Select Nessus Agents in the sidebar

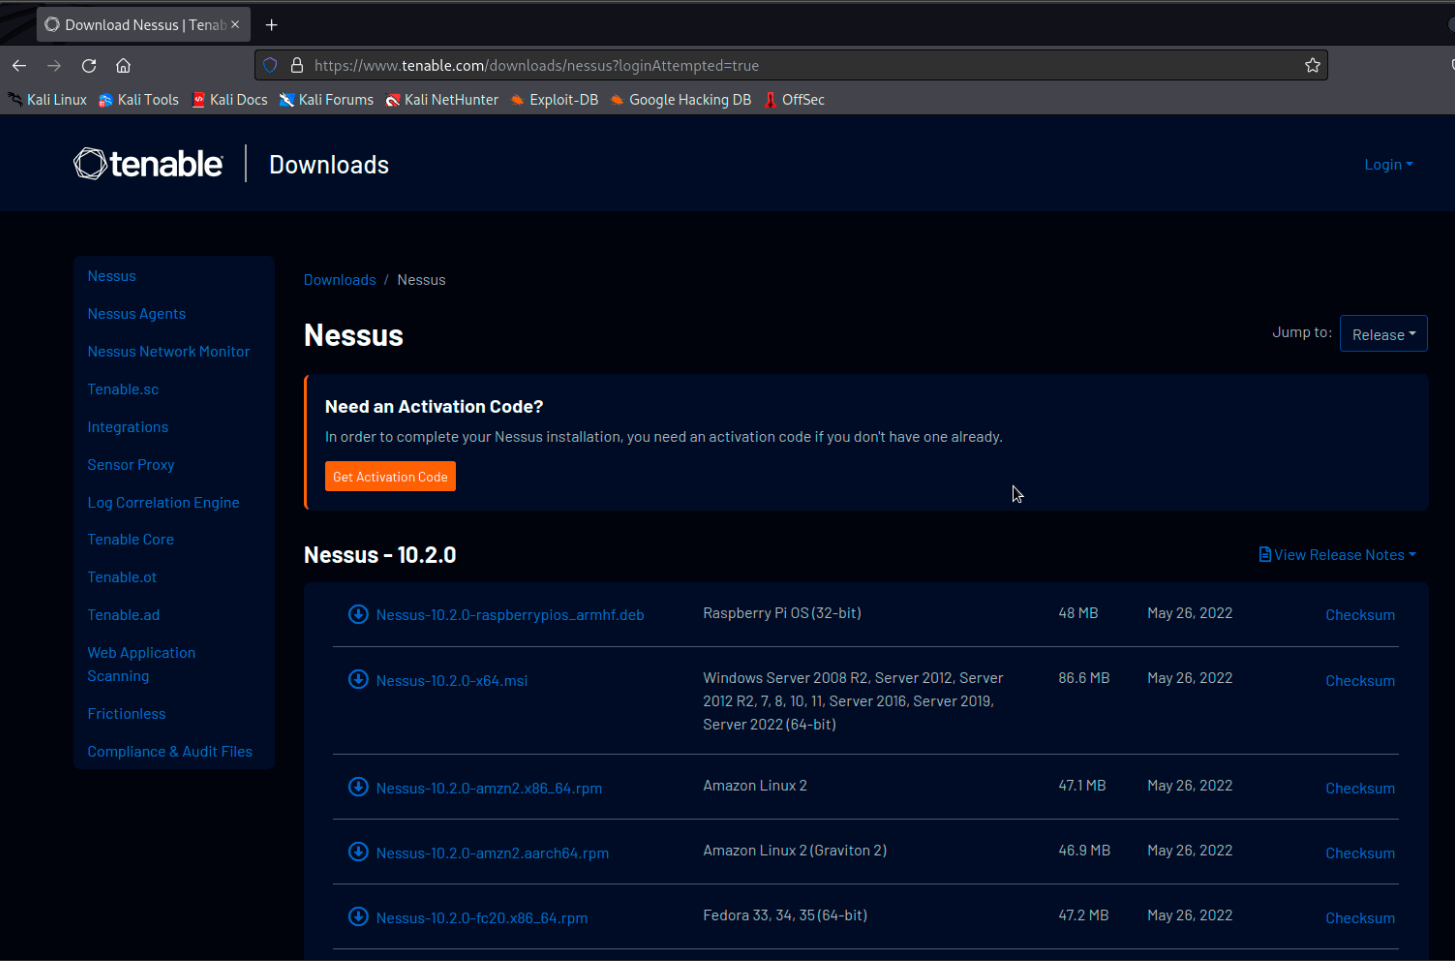point(136,314)
